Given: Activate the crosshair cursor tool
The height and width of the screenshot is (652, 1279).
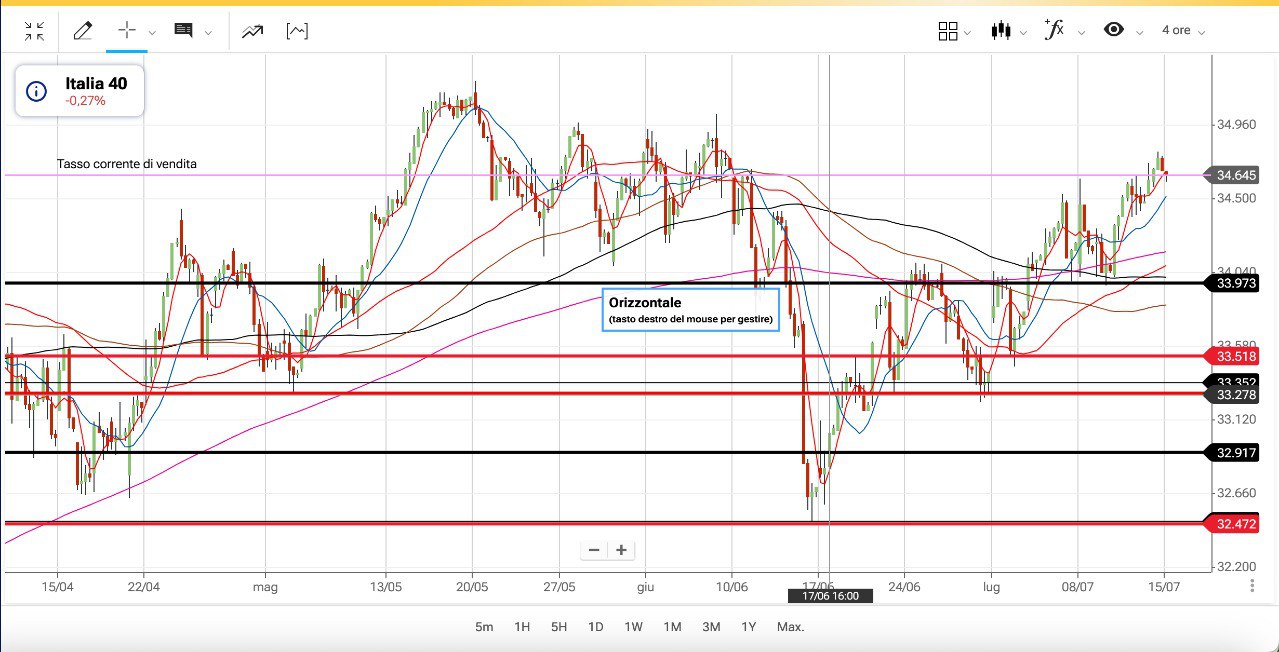Looking at the screenshot, I should click(x=127, y=30).
